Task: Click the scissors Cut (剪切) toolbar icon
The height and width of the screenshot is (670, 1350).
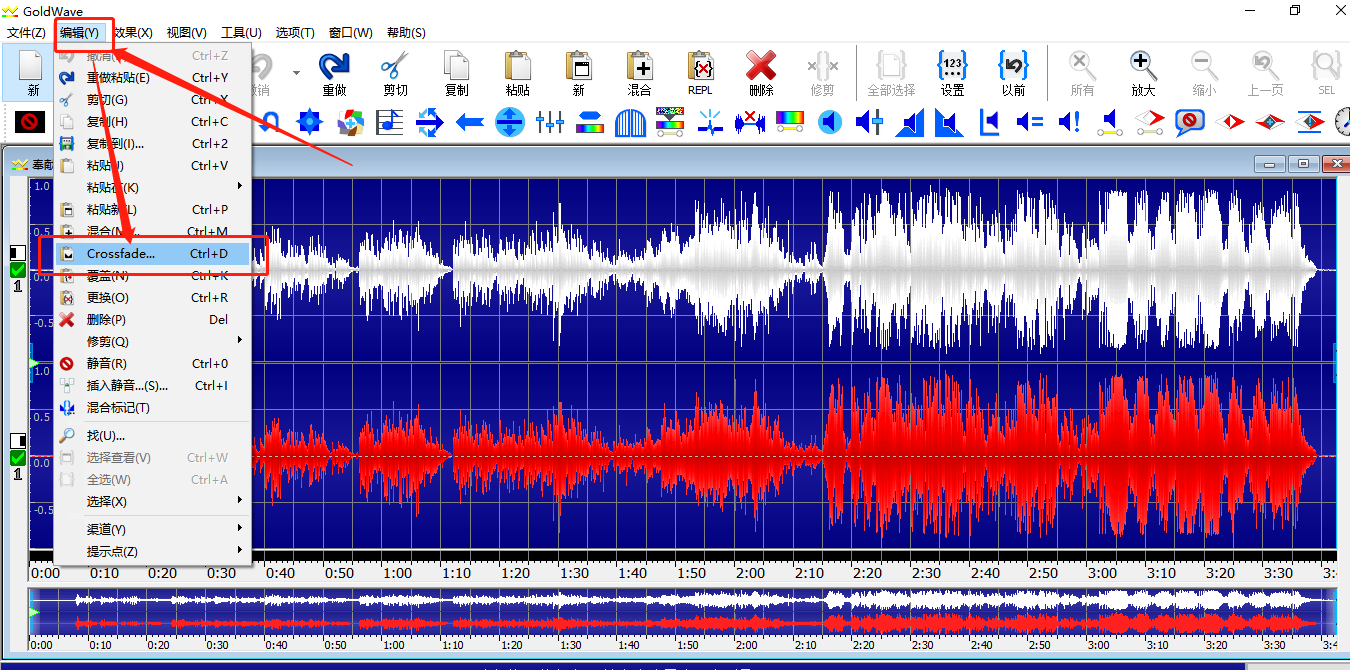Action: tap(395, 68)
